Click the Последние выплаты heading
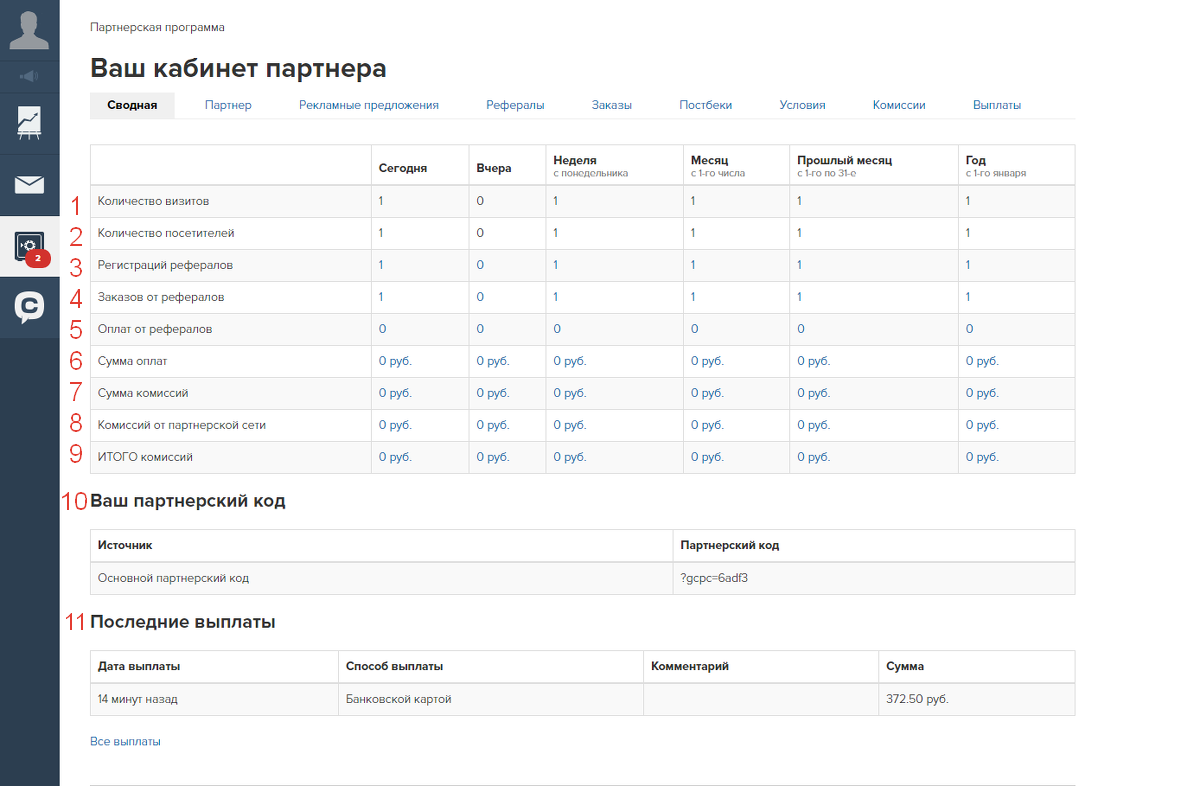 [183, 622]
